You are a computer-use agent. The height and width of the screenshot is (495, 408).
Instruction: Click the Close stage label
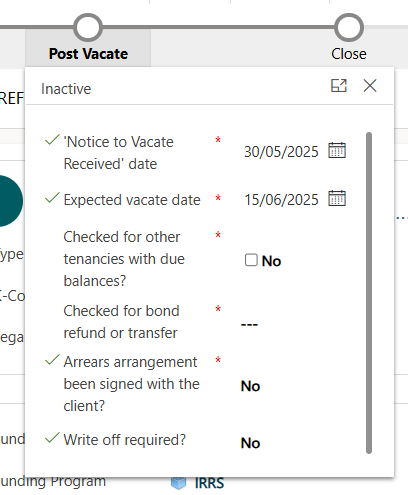click(x=349, y=54)
